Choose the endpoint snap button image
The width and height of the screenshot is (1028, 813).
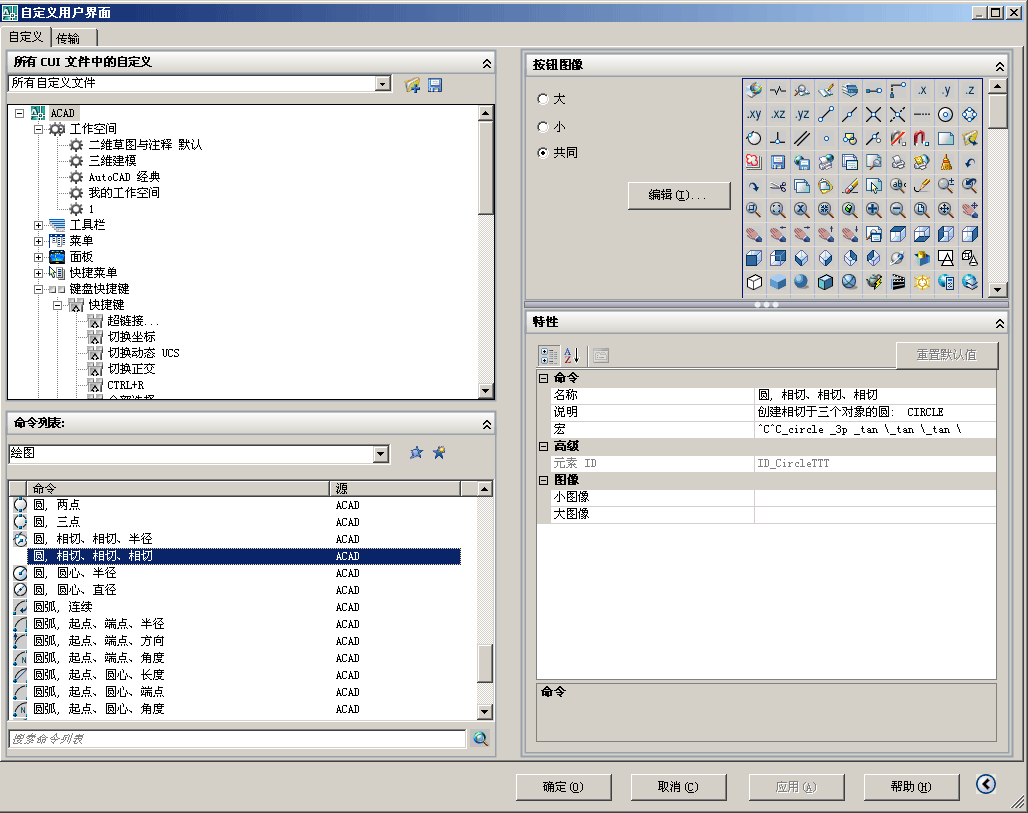[x=825, y=115]
